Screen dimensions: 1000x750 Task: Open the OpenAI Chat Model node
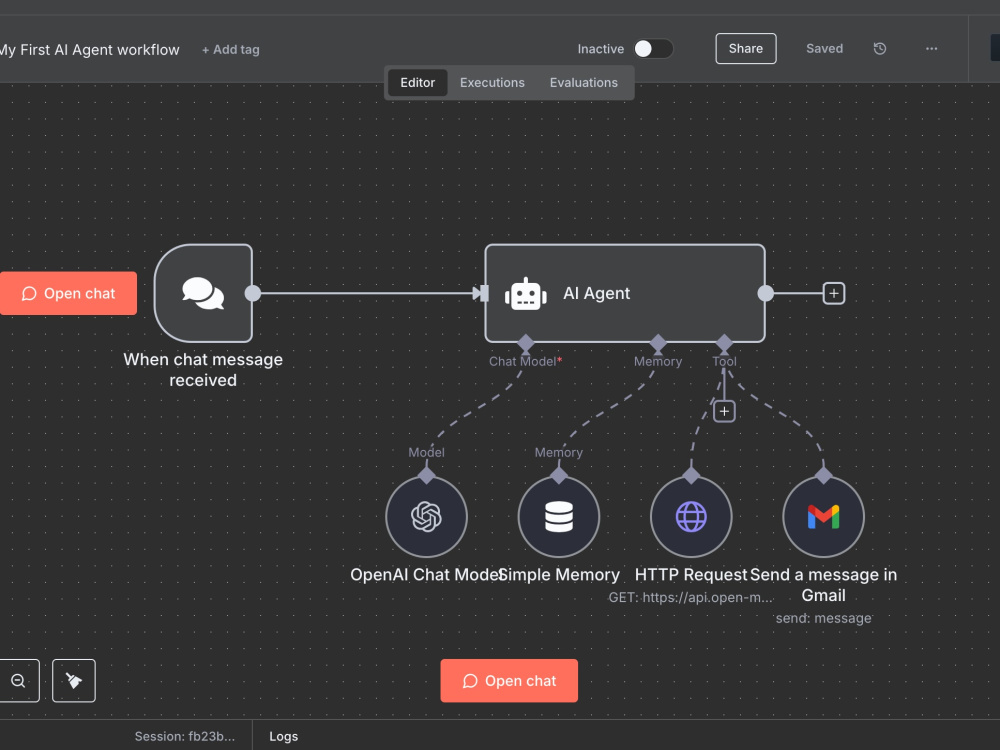pos(426,517)
